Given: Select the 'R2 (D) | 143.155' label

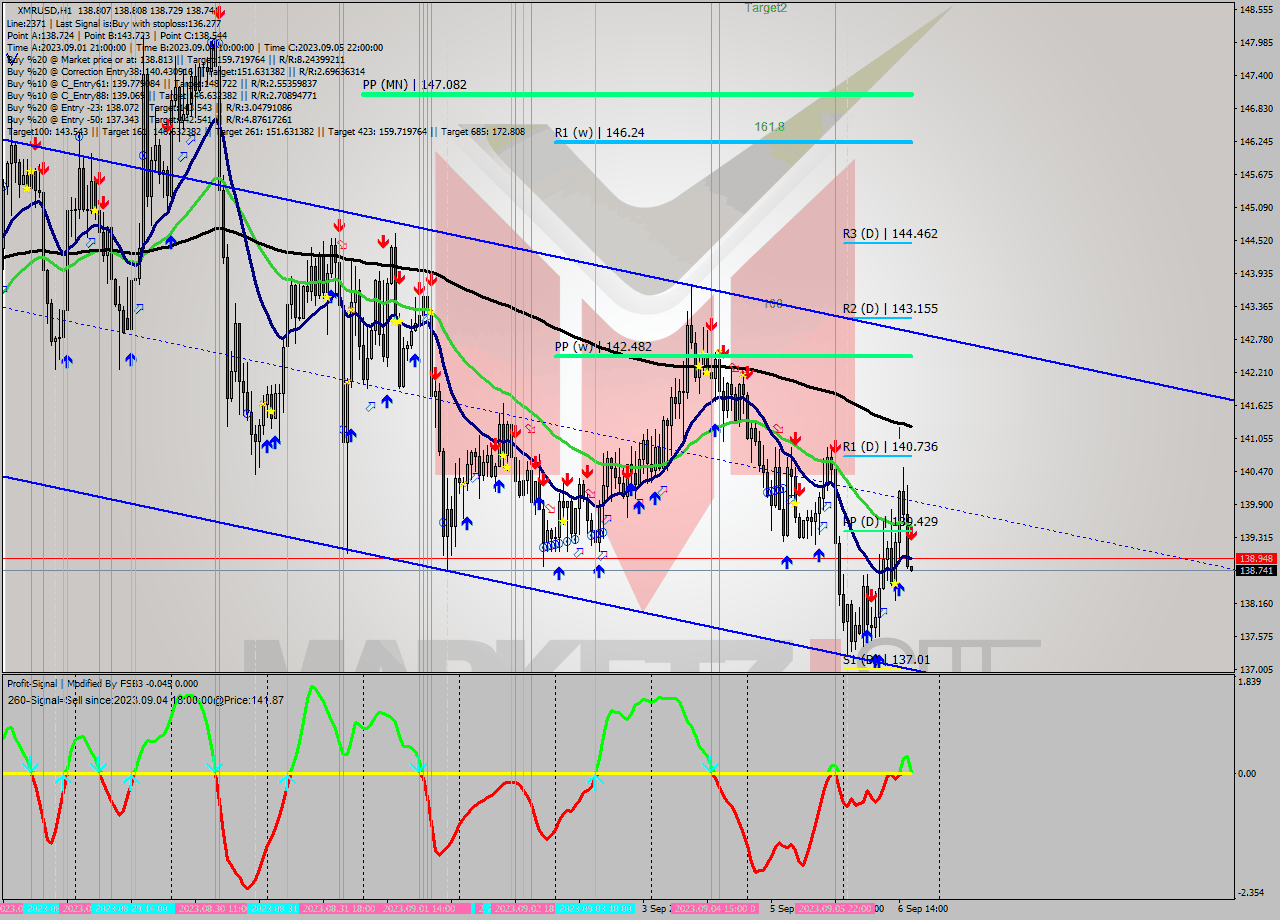Looking at the screenshot, I should pyautogui.click(x=890, y=309).
